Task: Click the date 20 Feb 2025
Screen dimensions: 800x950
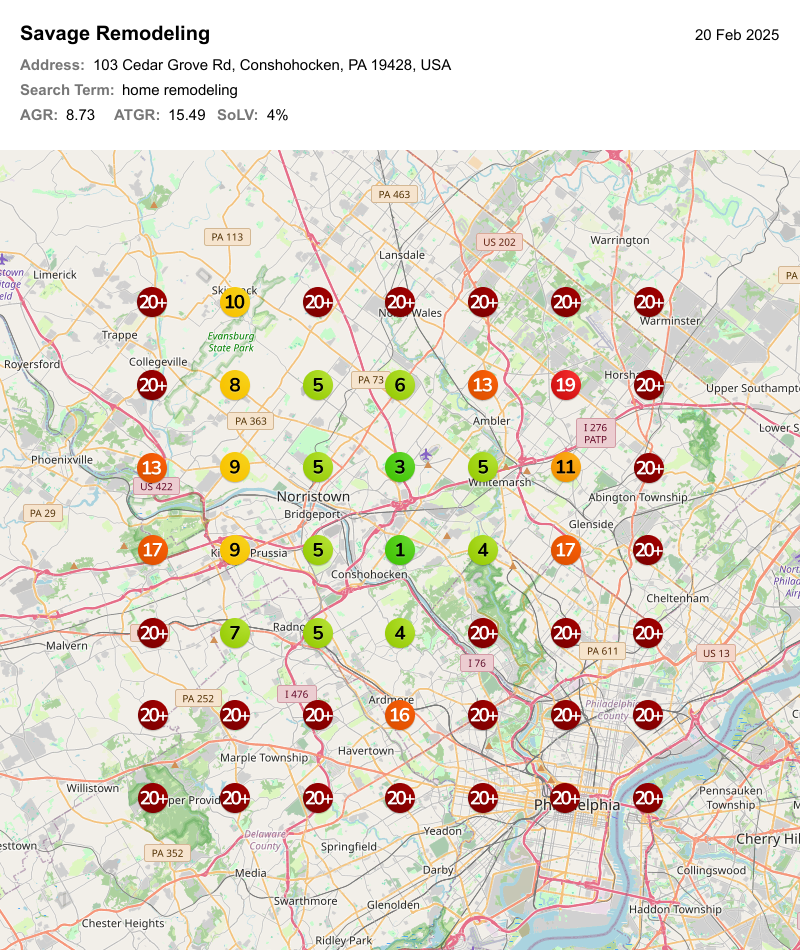Action: pyautogui.click(x=736, y=35)
